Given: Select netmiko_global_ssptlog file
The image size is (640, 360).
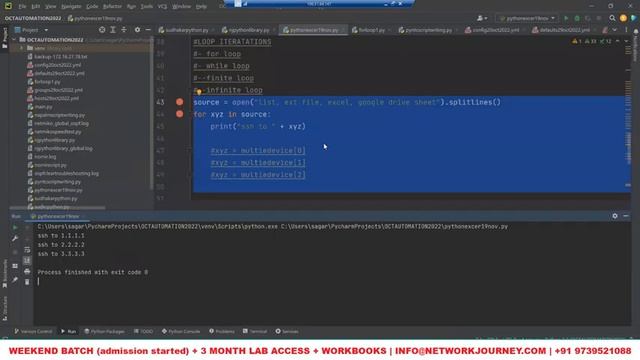Looking at the screenshot, I should [x=61, y=123].
